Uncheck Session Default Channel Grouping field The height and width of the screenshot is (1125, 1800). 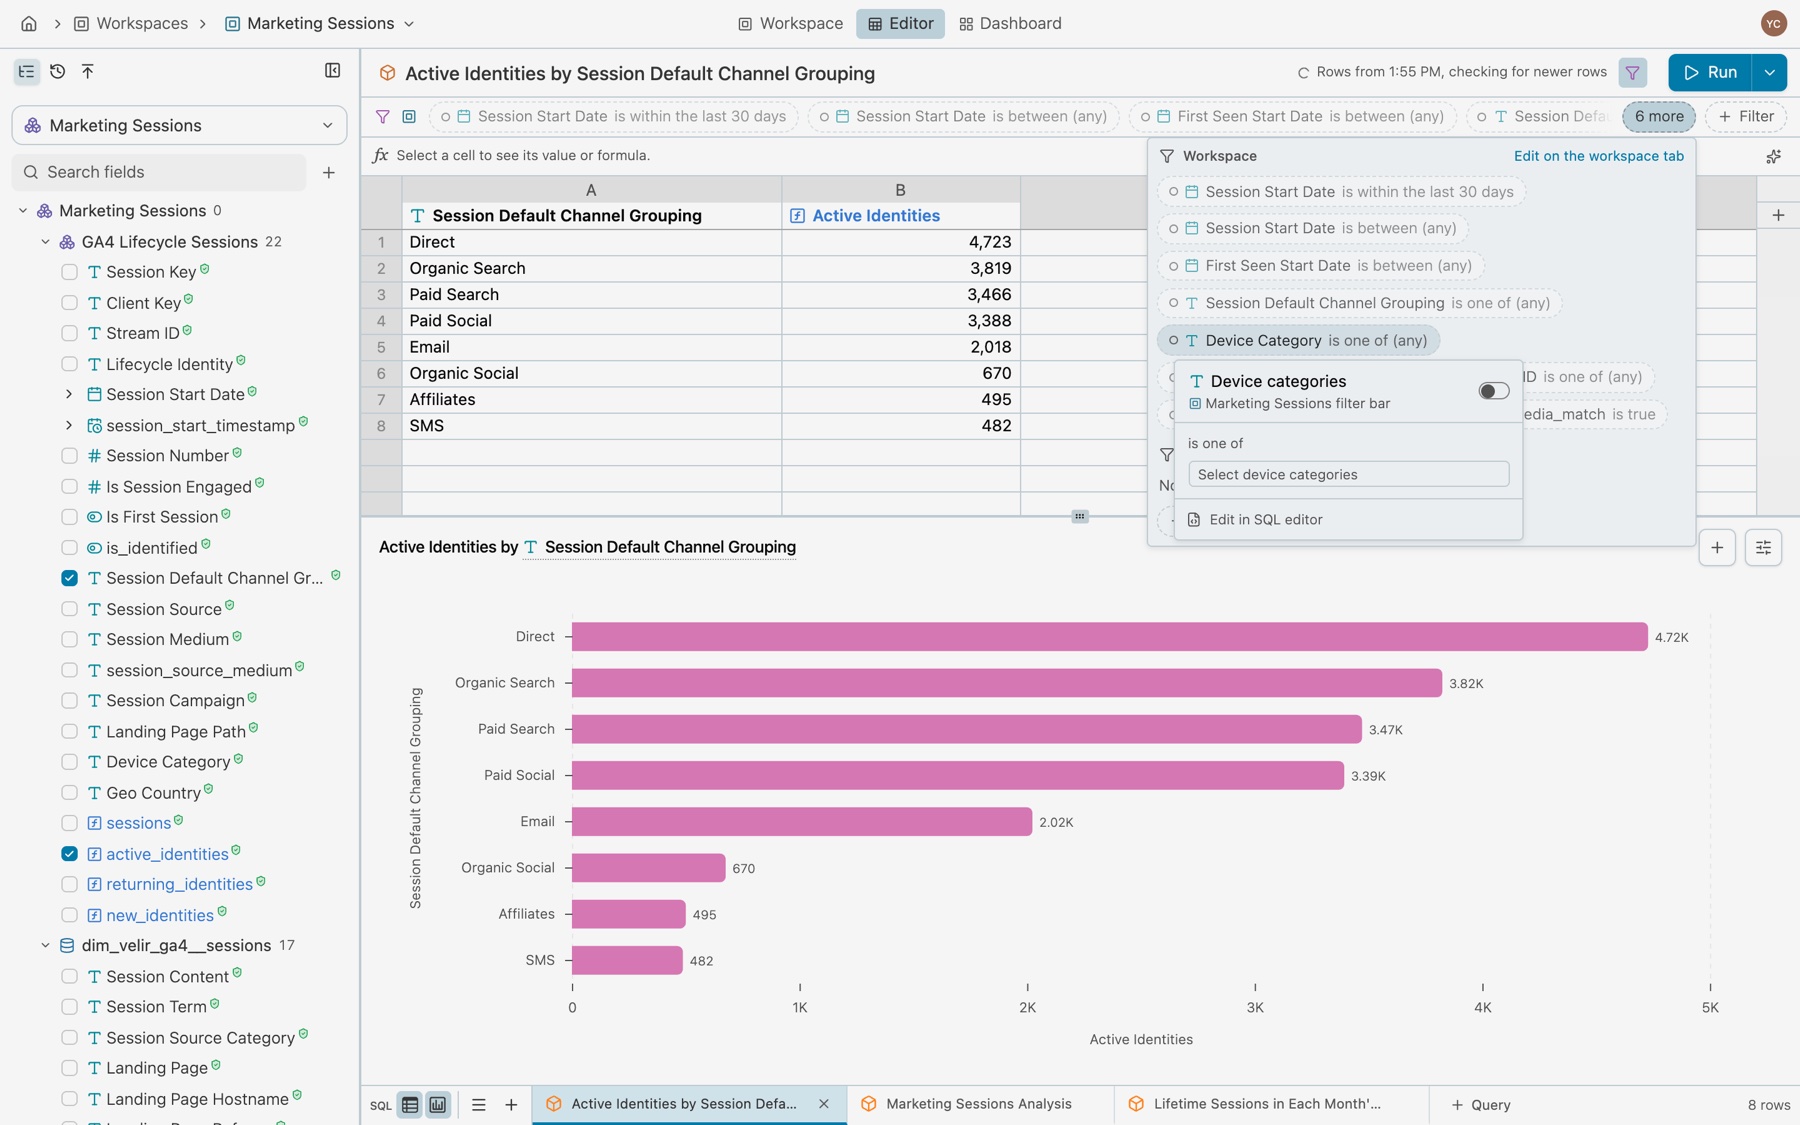point(69,578)
